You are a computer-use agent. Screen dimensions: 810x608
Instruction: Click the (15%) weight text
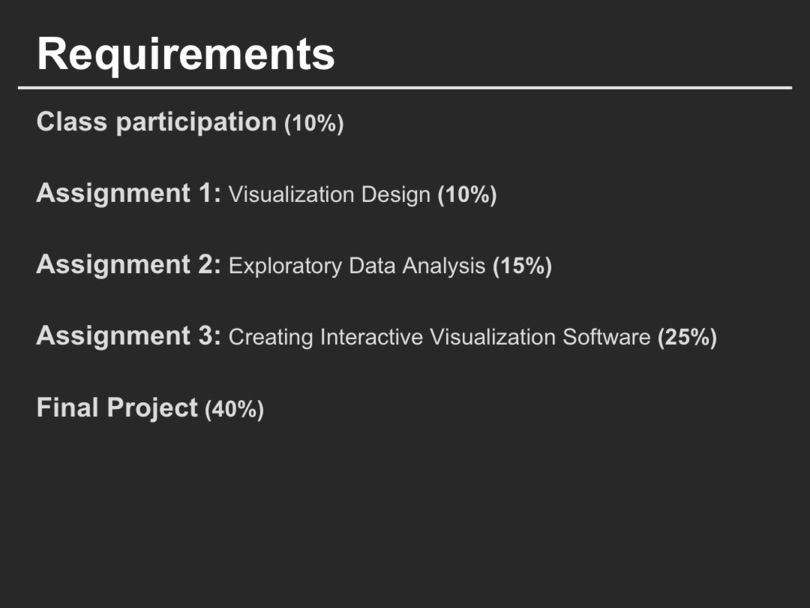(x=522, y=266)
